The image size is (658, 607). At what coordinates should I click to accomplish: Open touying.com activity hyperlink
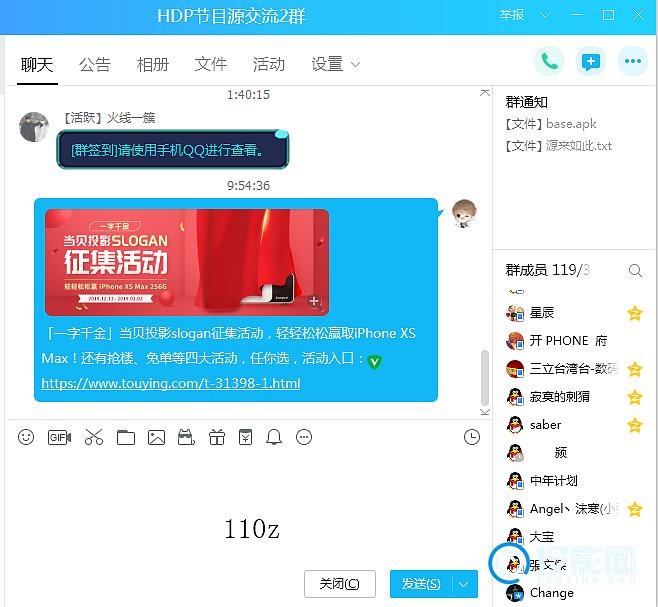[x=170, y=383]
